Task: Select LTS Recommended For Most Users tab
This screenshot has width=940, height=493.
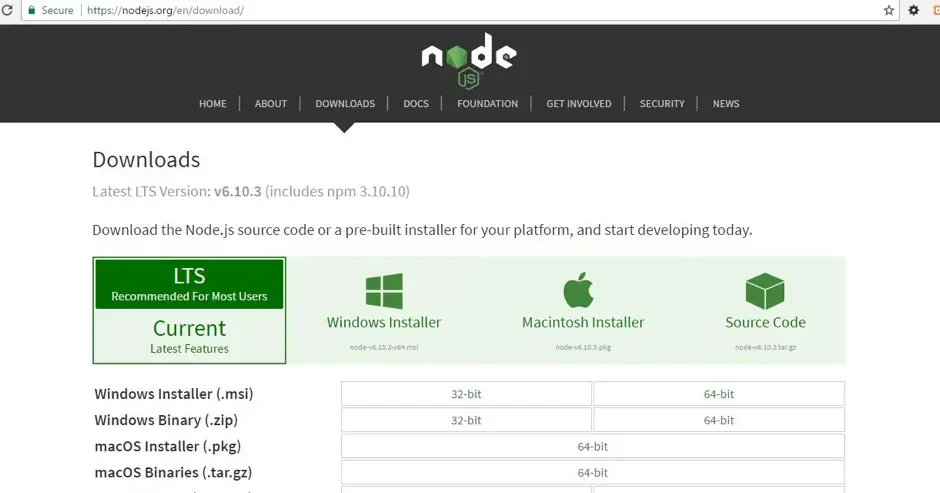Action: pyautogui.click(x=189, y=284)
